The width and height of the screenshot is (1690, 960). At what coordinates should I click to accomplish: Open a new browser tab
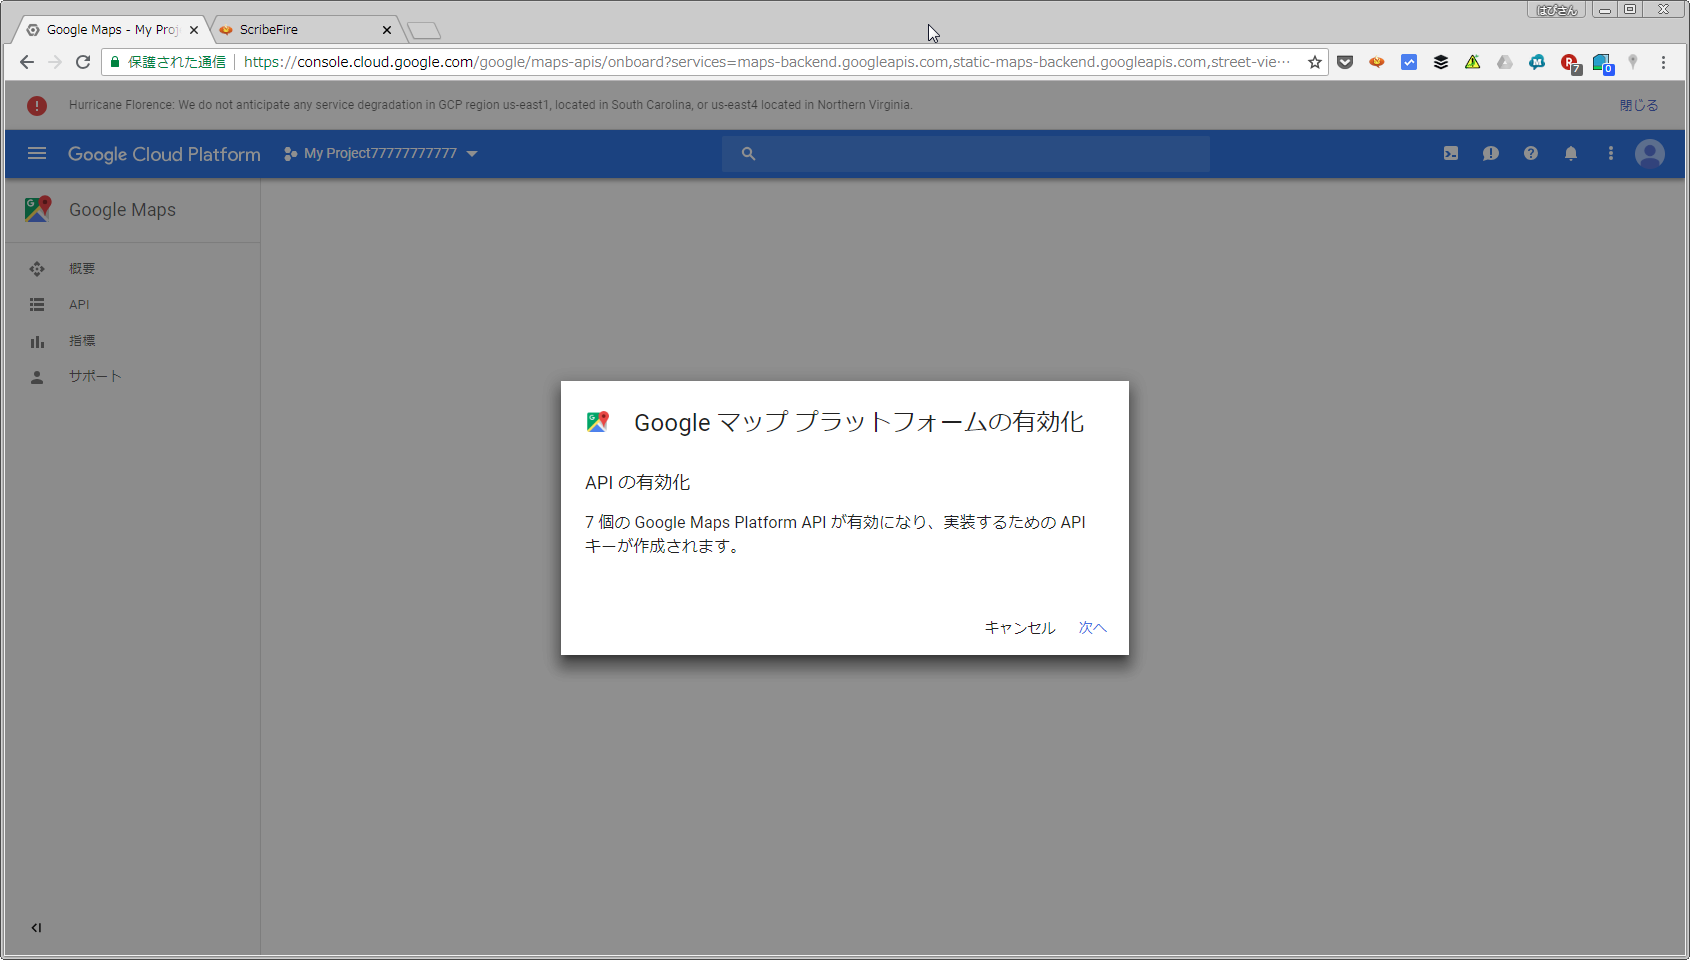pyautogui.click(x=424, y=31)
